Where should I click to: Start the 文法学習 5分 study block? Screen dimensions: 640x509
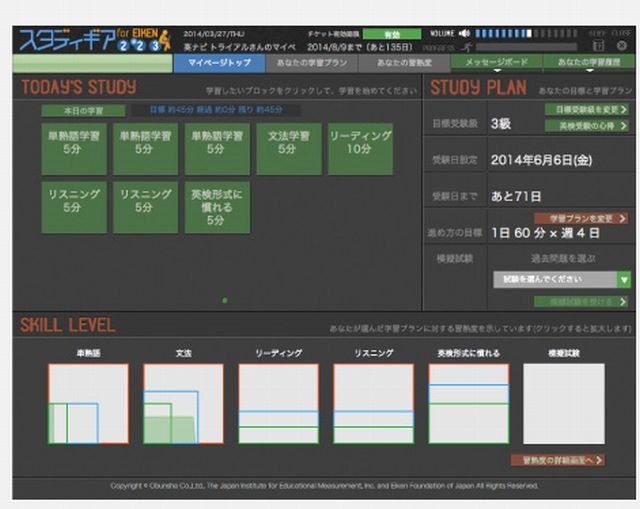tap(288, 149)
